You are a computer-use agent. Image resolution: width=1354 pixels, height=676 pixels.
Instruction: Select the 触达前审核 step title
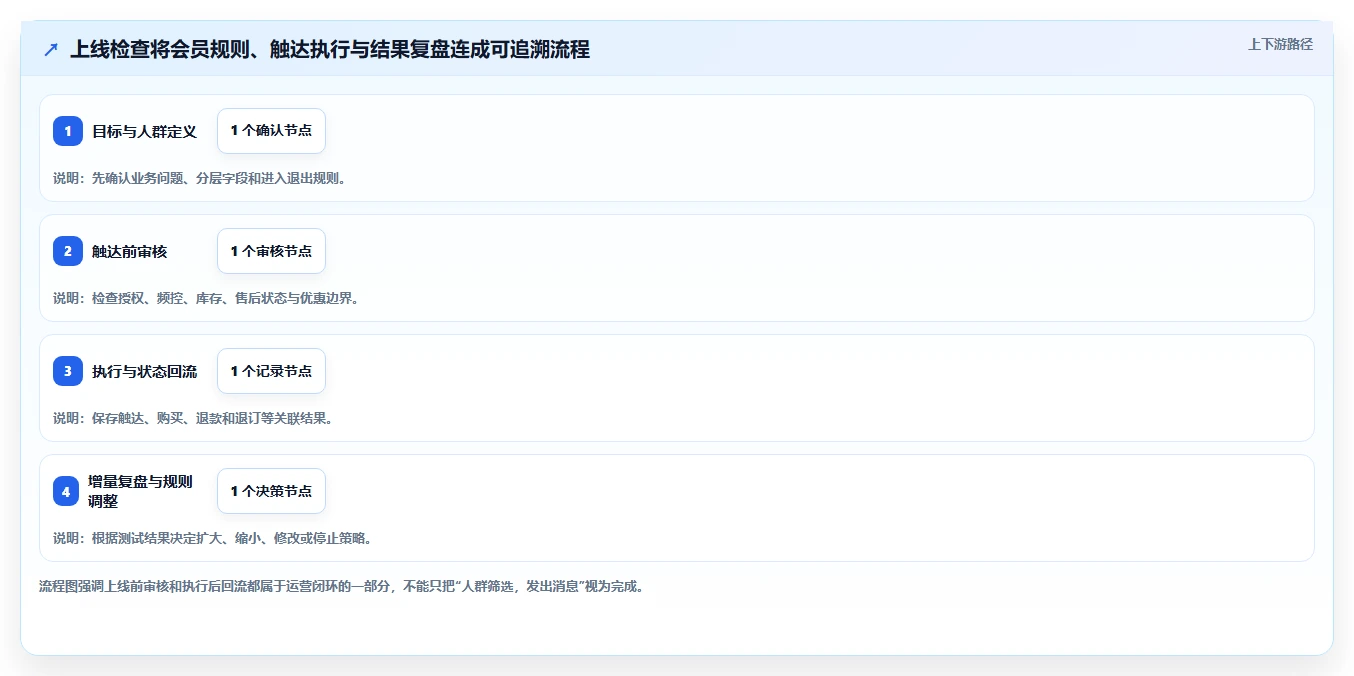click(130, 251)
